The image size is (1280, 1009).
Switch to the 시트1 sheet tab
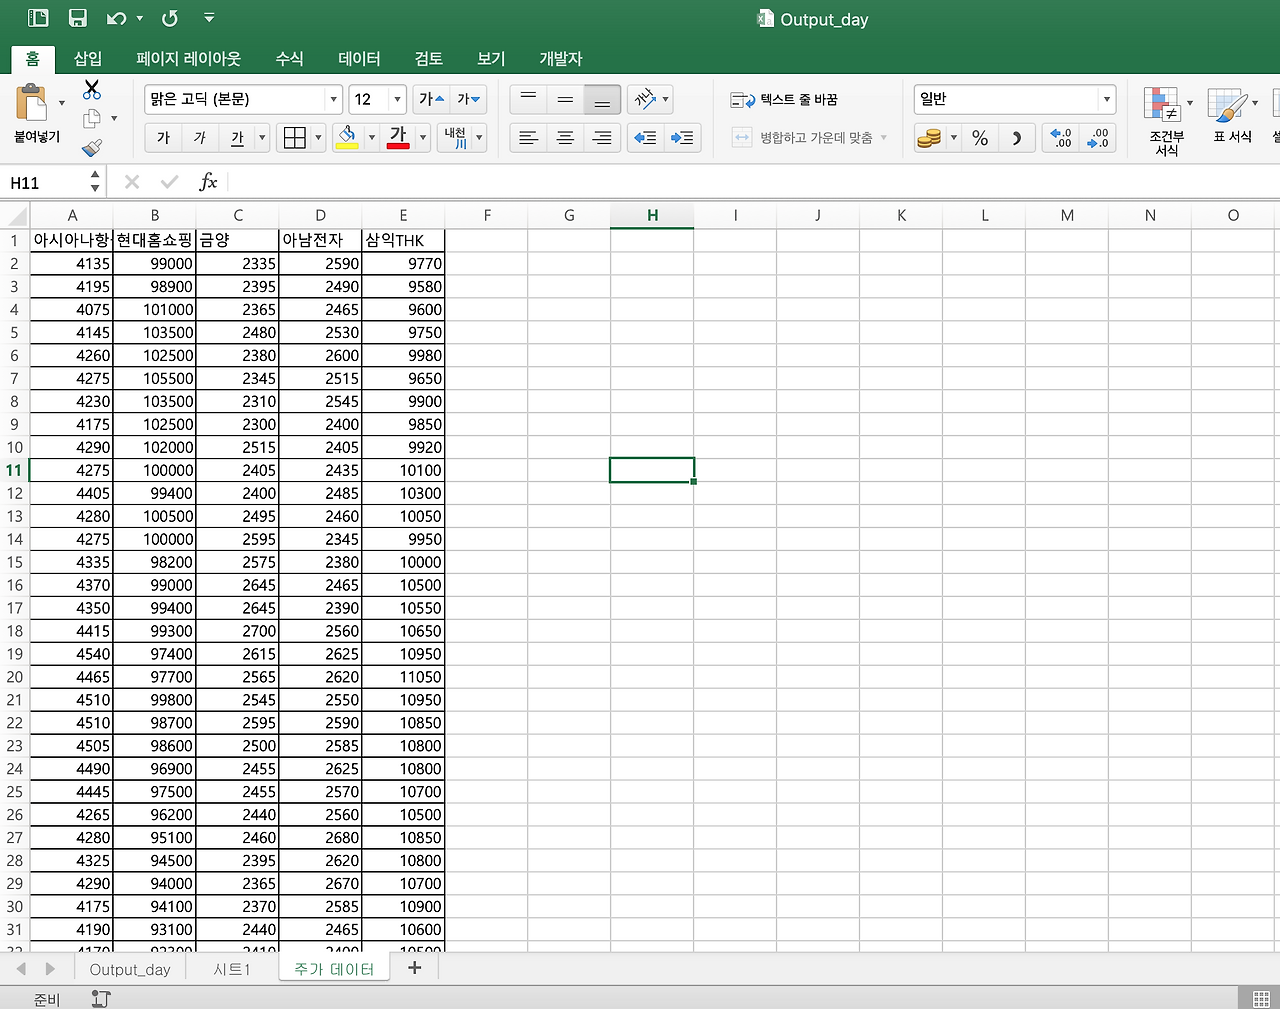232,969
